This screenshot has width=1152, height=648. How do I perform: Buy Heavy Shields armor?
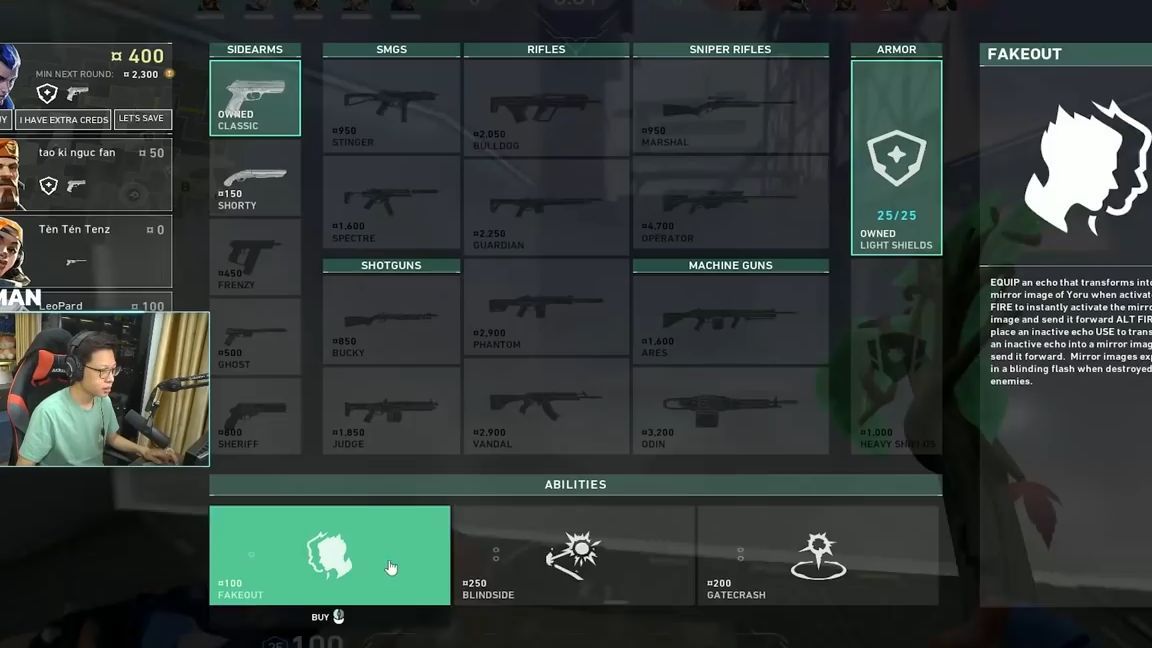(x=896, y=358)
